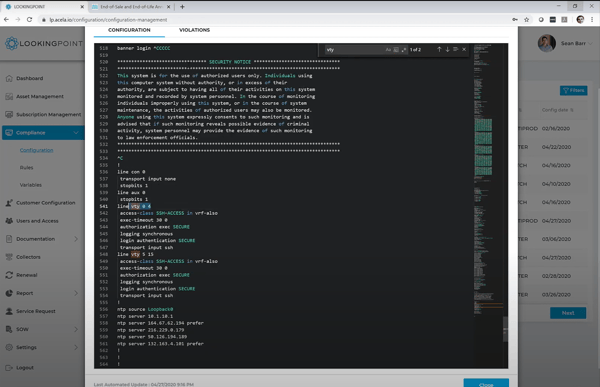This screenshot has height=387, width=600.
Task: Click 'ntp source Loopback0' line
Action: 145,309
